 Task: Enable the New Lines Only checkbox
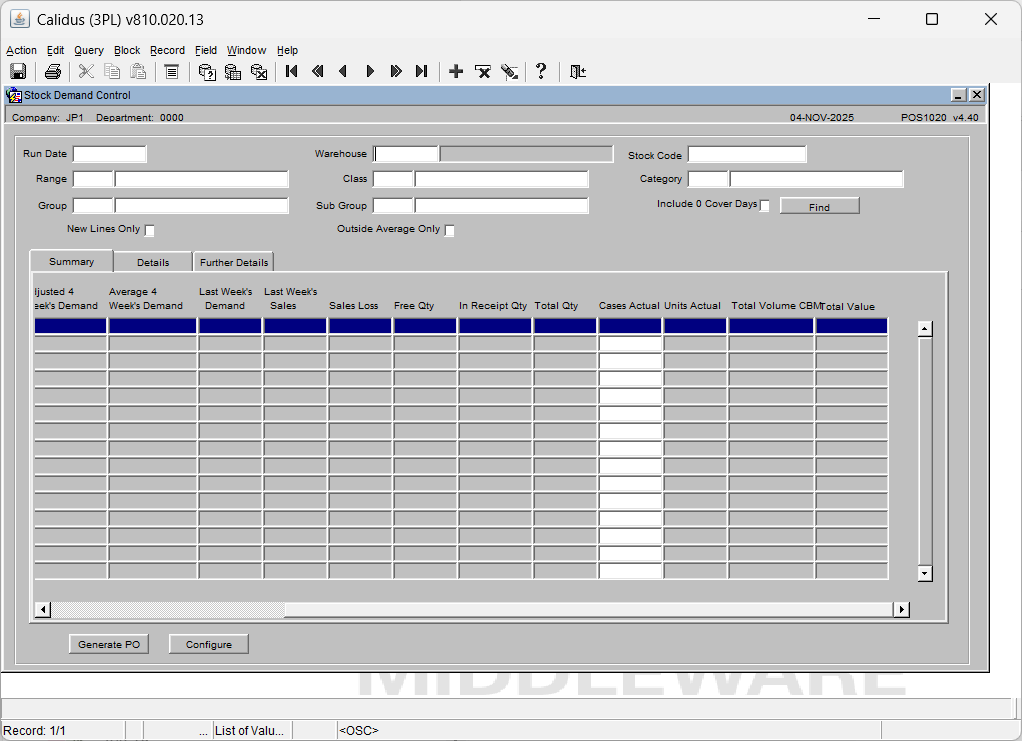click(x=150, y=231)
